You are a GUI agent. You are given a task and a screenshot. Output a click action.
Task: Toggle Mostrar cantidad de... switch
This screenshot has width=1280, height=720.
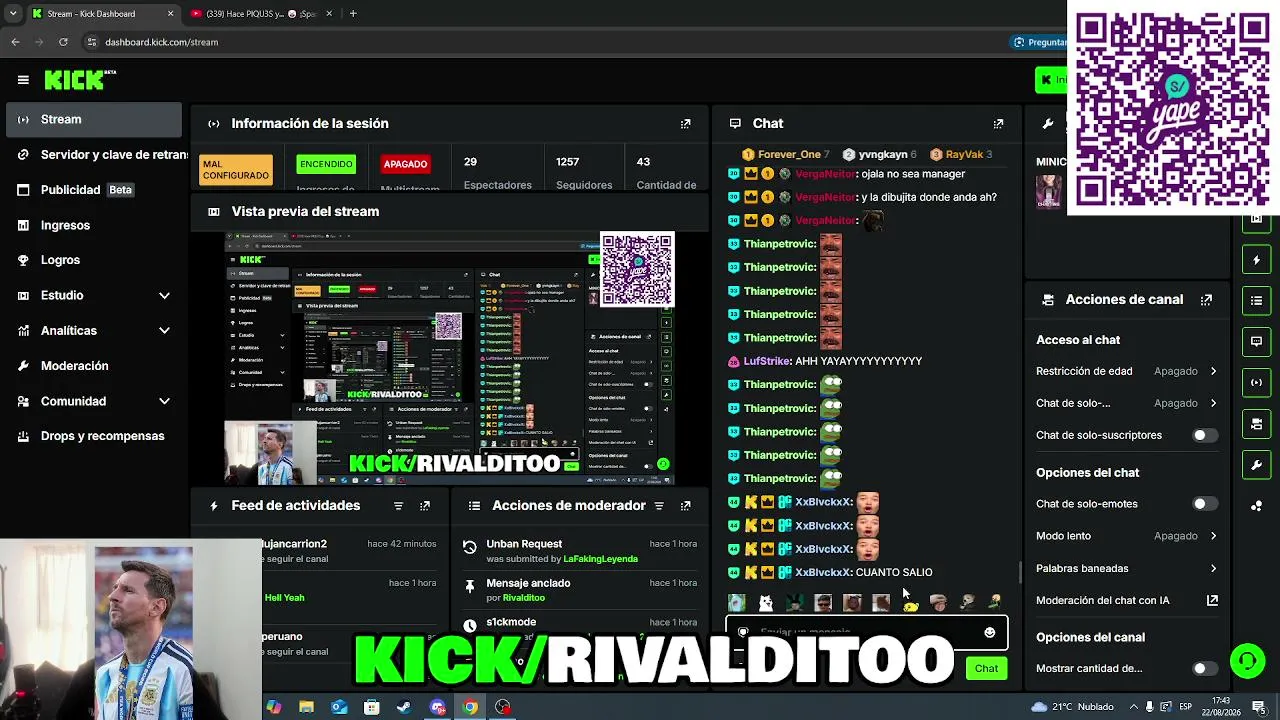[1204, 668]
